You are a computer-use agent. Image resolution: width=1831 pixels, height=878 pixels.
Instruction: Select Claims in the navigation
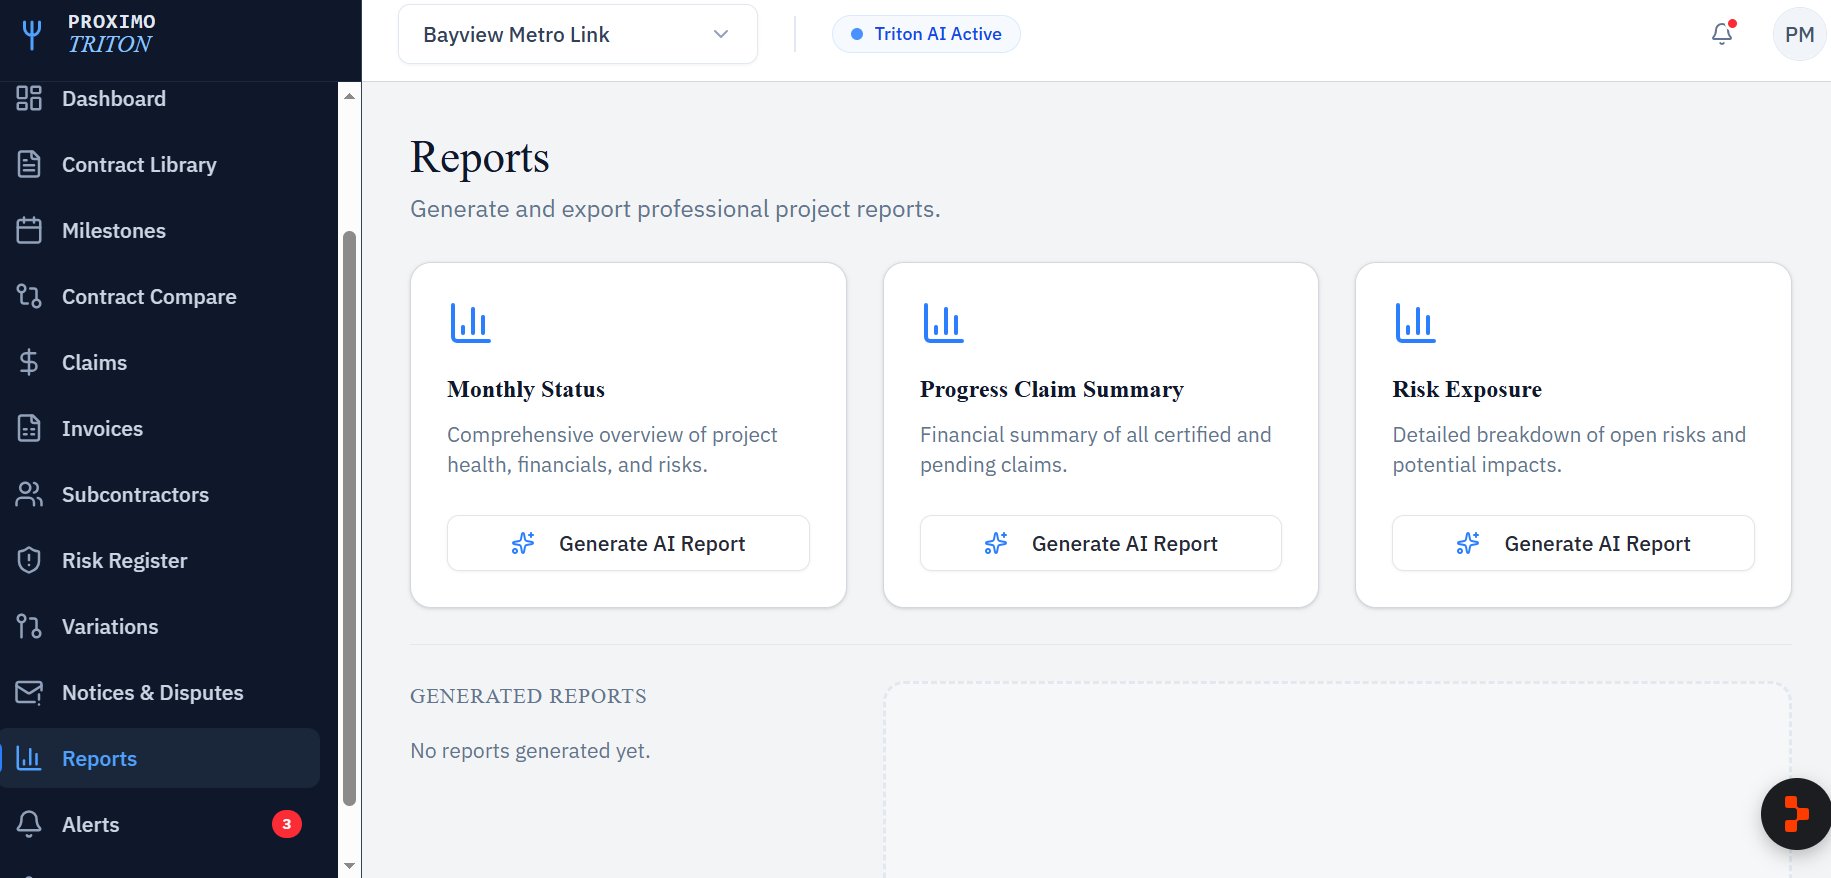coord(160,362)
